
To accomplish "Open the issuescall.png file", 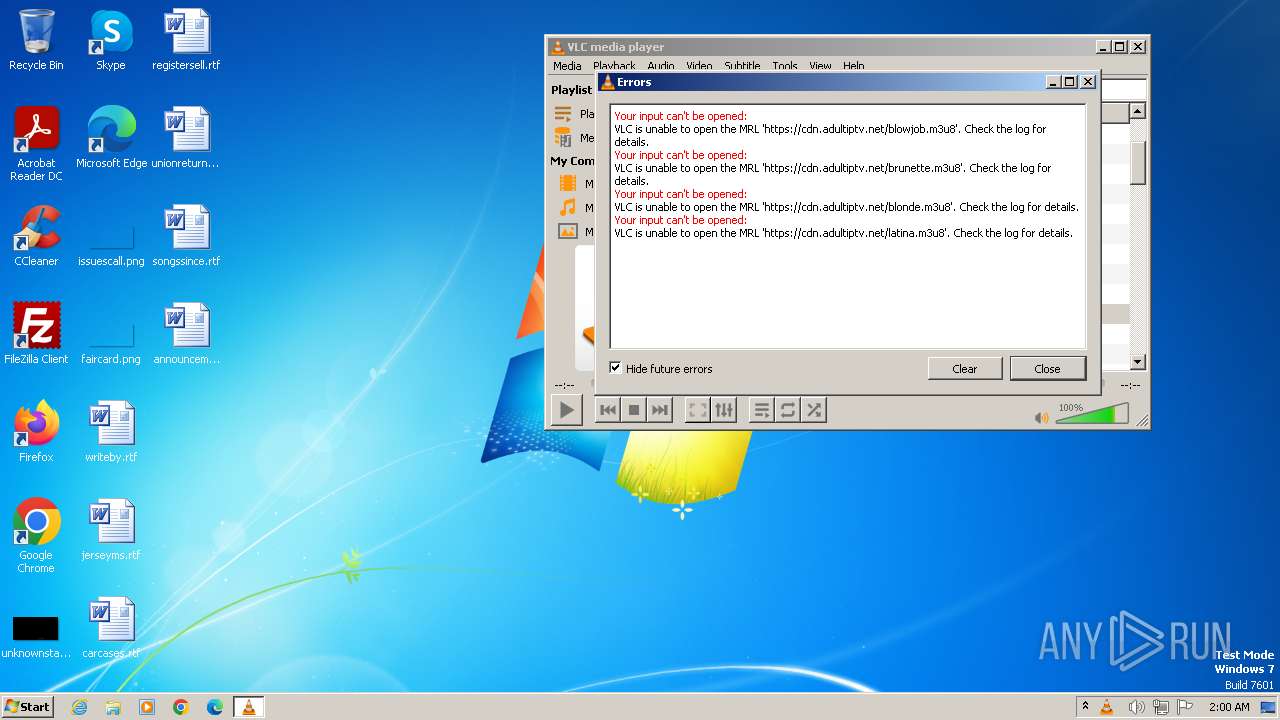I will tap(111, 246).
